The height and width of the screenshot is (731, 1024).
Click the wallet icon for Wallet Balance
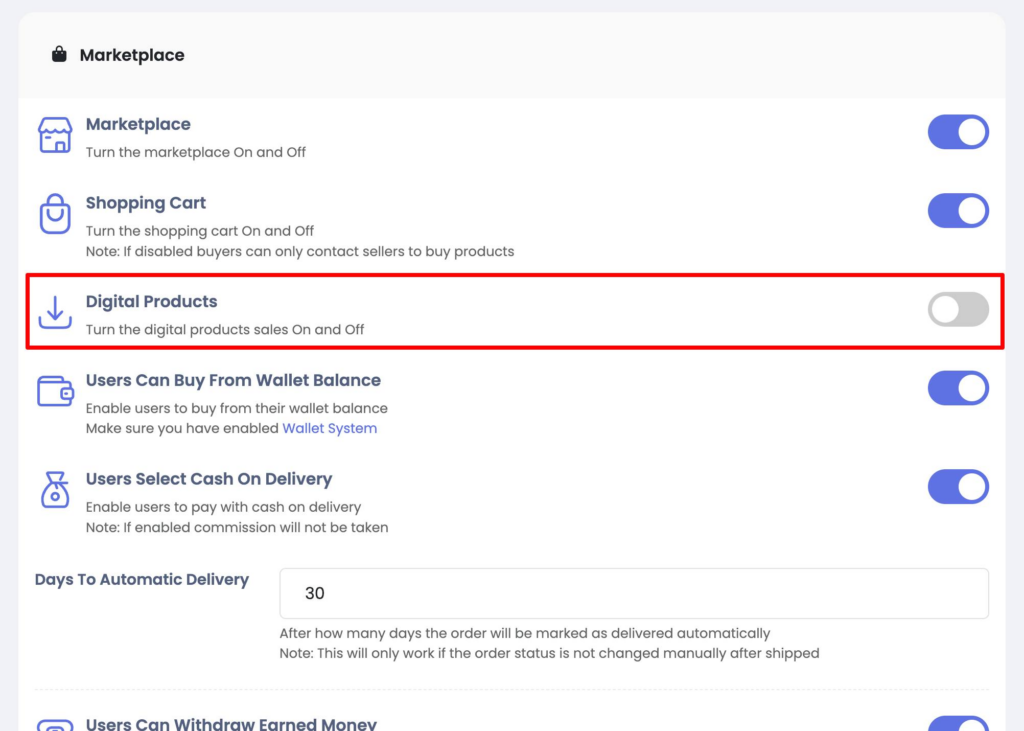click(55, 391)
